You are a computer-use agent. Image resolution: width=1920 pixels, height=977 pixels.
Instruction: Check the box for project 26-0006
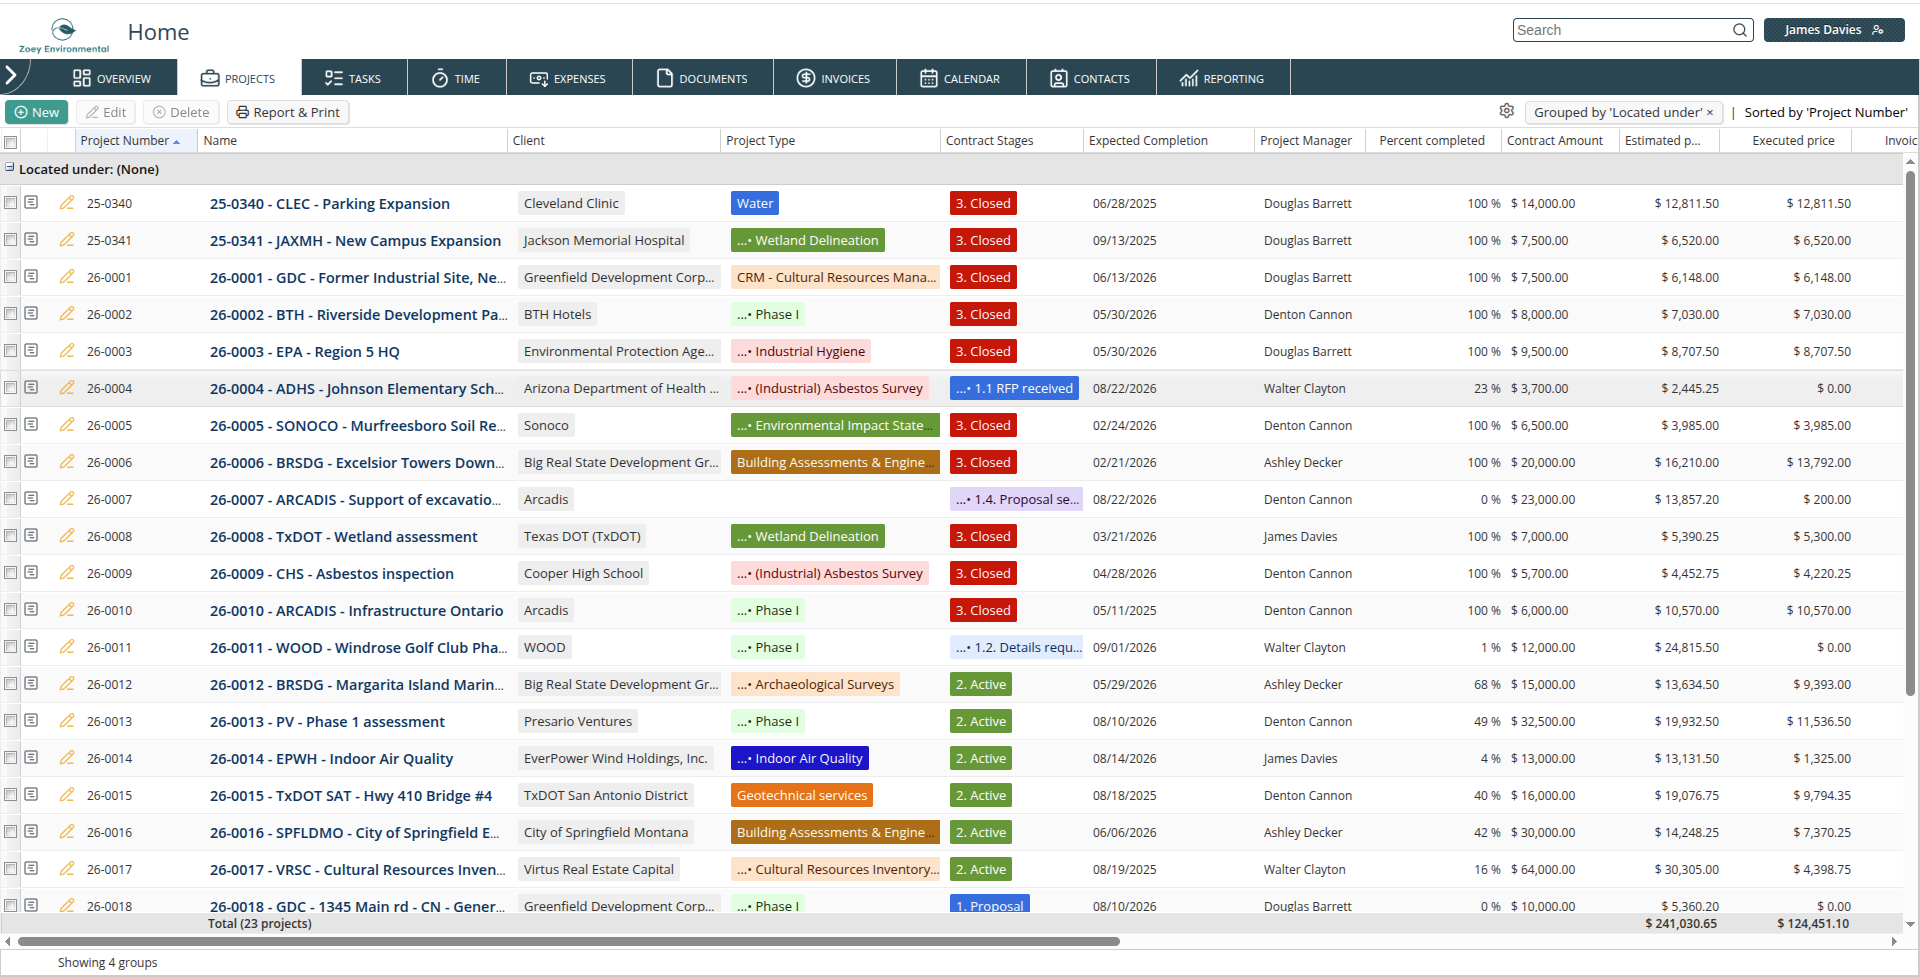(11, 462)
